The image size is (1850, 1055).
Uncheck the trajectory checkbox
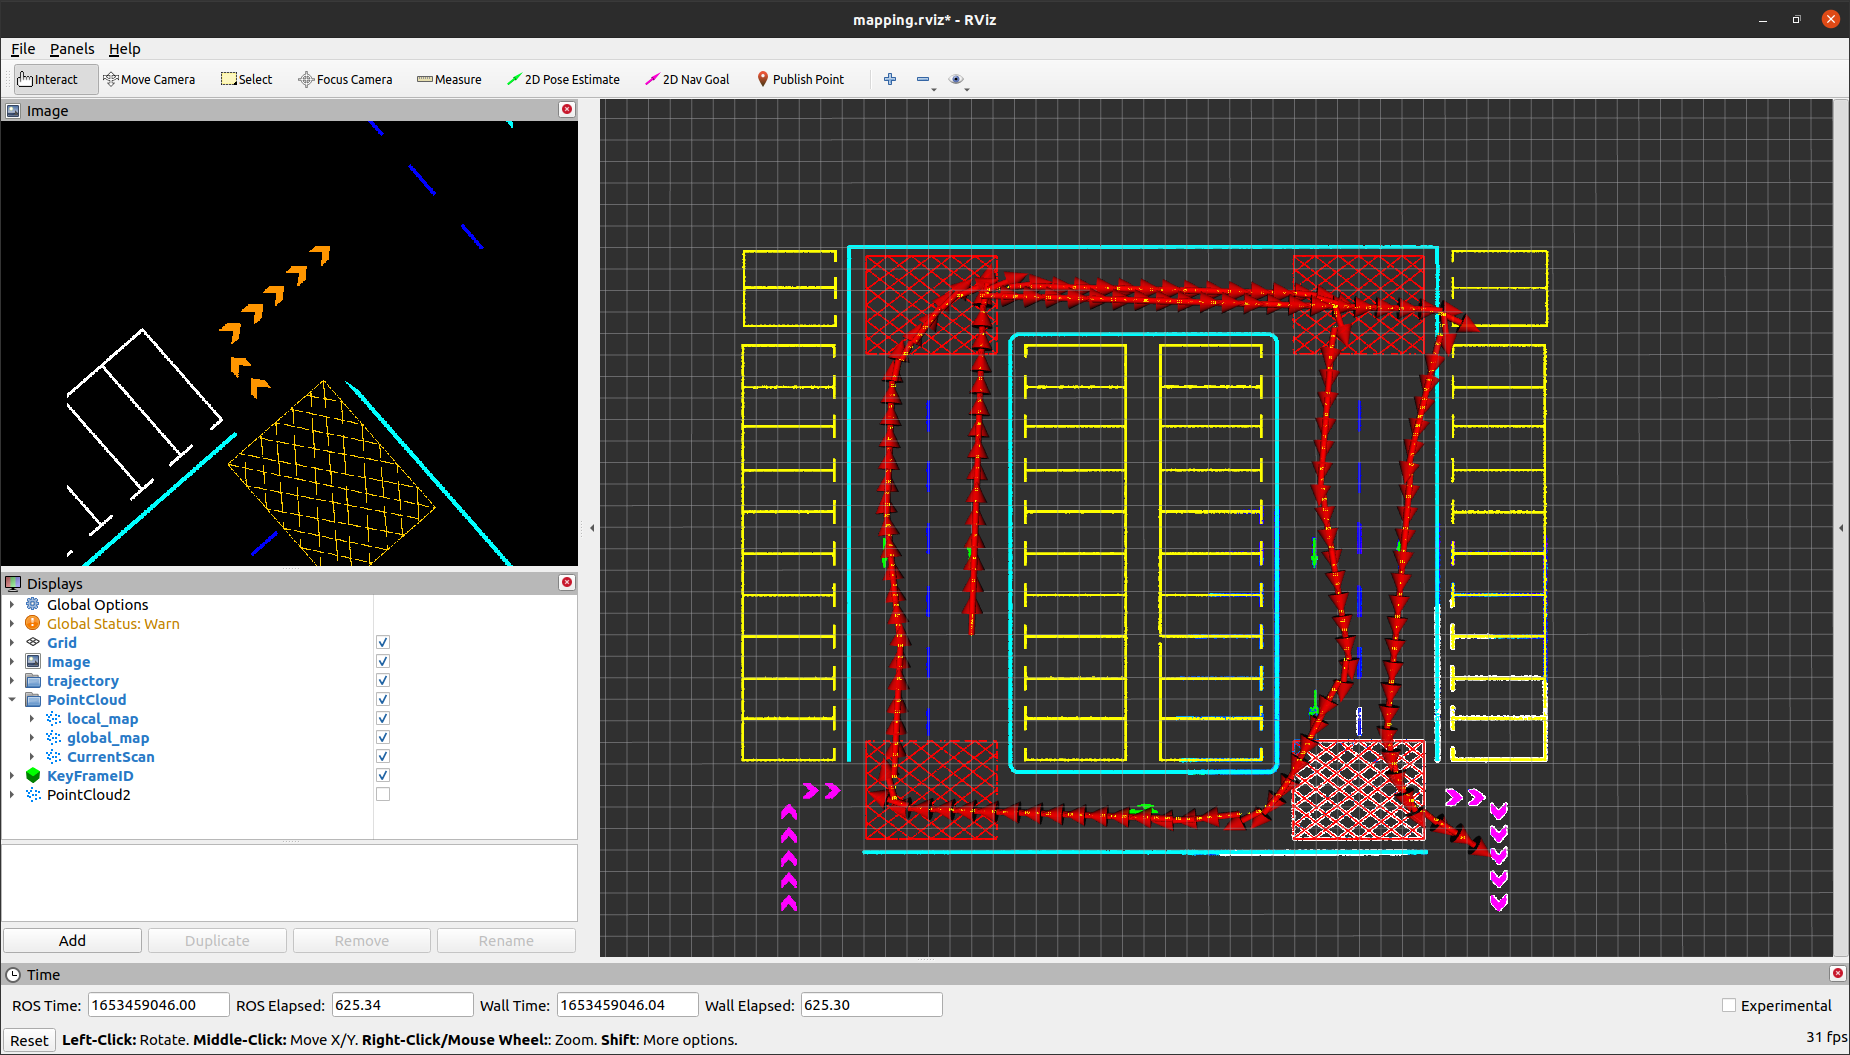tap(383, 680)
